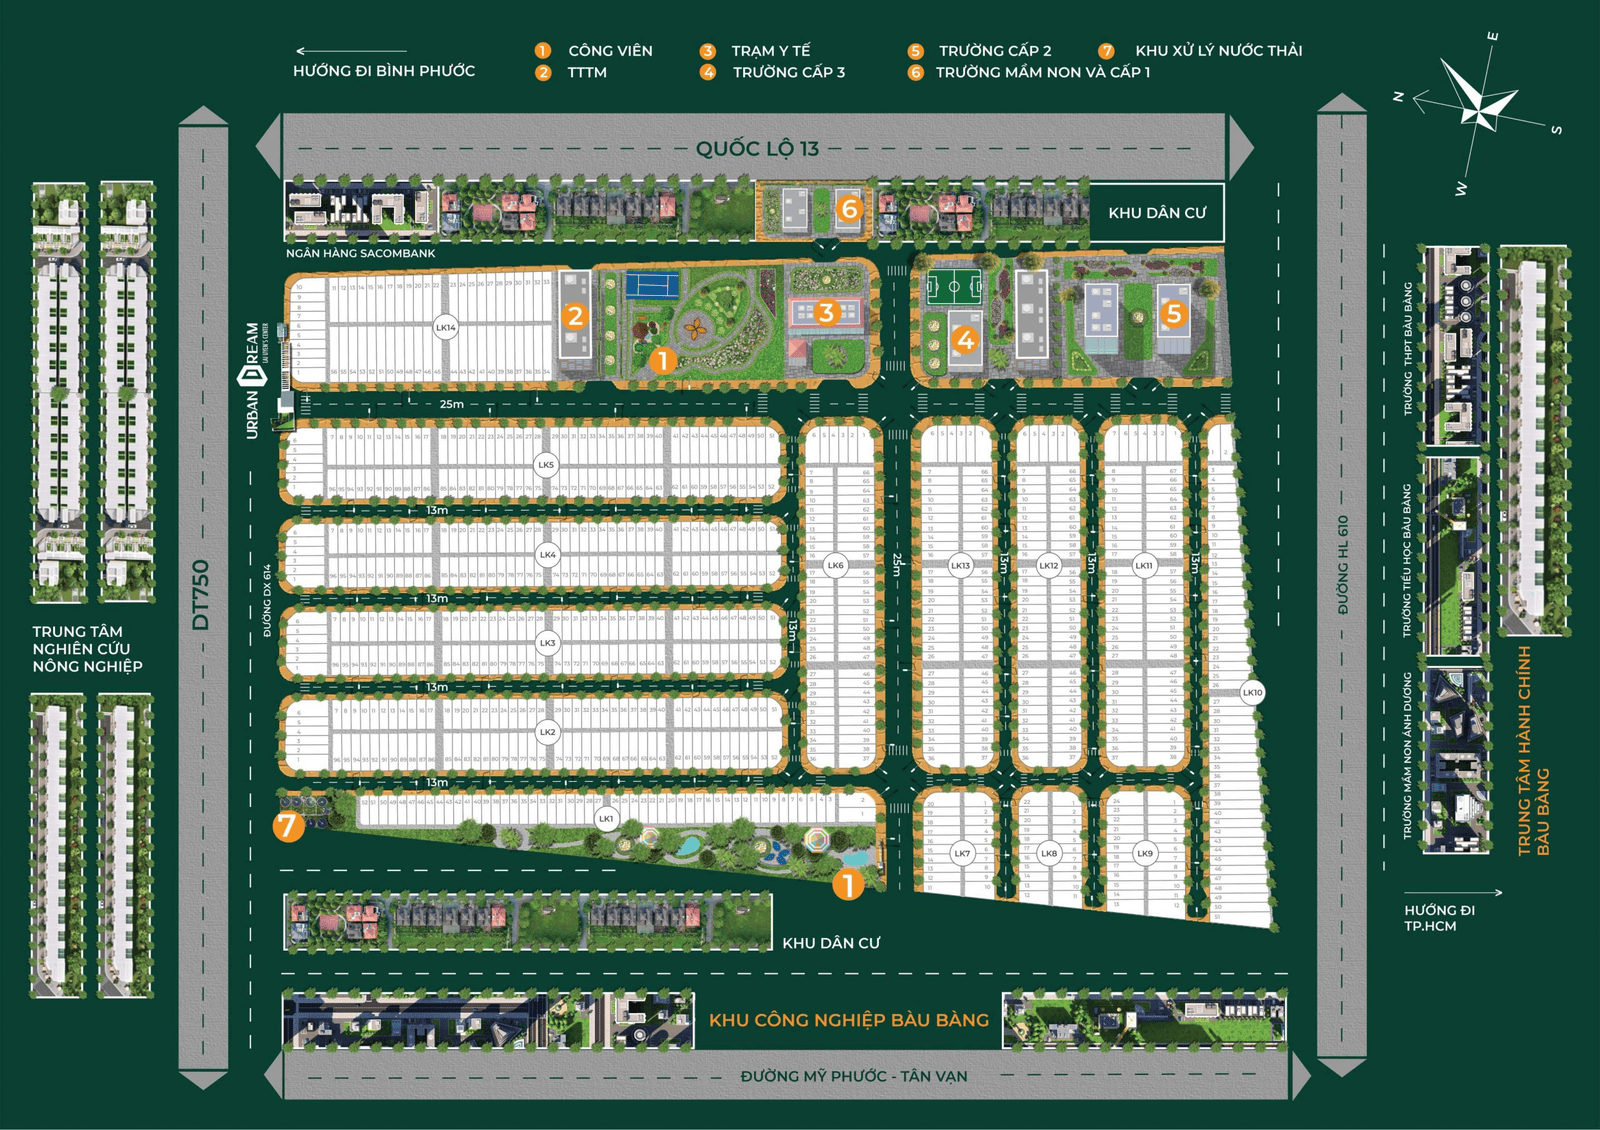Click the LK3 block label
This screenshot has width=1600, height=1130.
click(547, 643)
